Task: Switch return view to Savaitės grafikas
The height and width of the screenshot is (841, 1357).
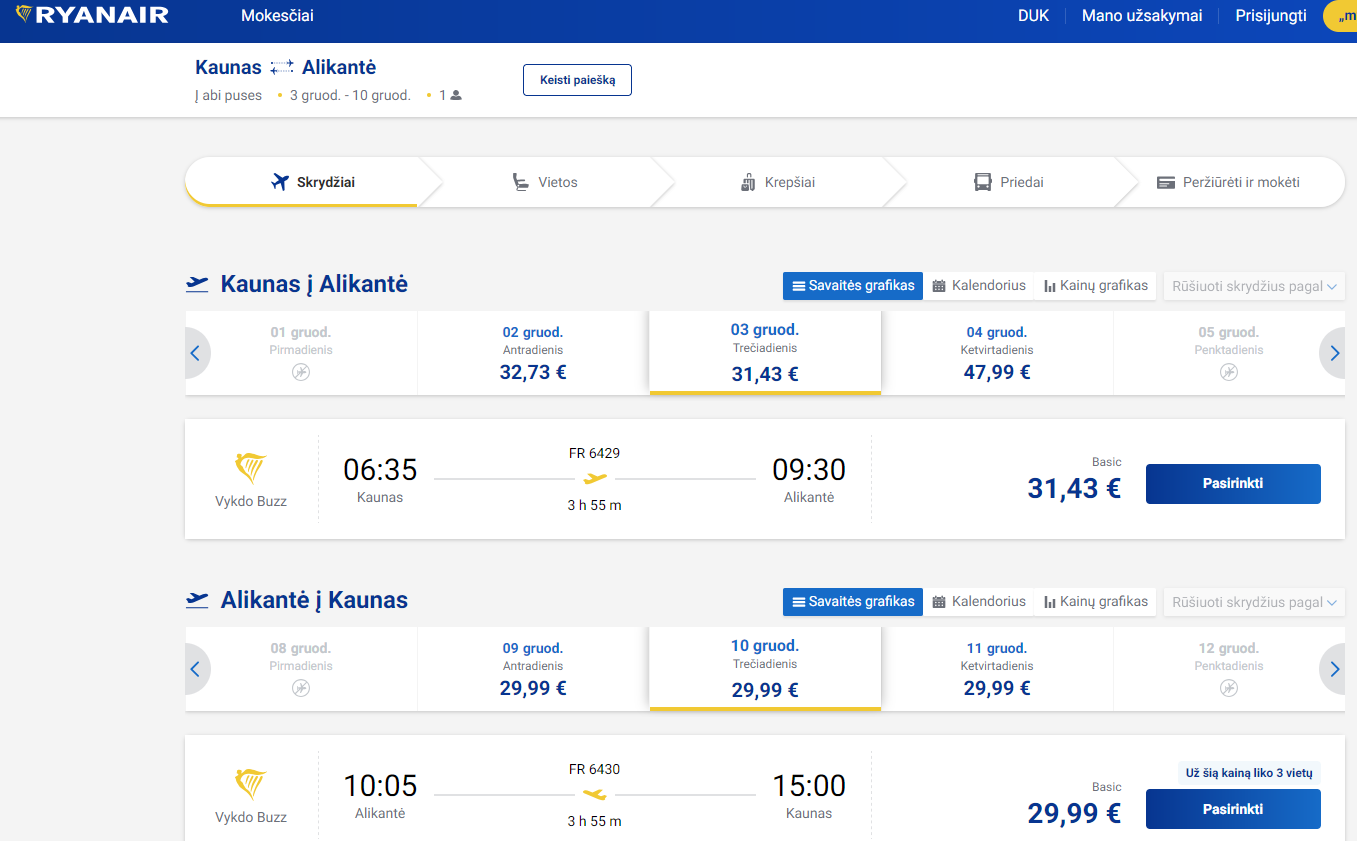Action: point(853,602)
